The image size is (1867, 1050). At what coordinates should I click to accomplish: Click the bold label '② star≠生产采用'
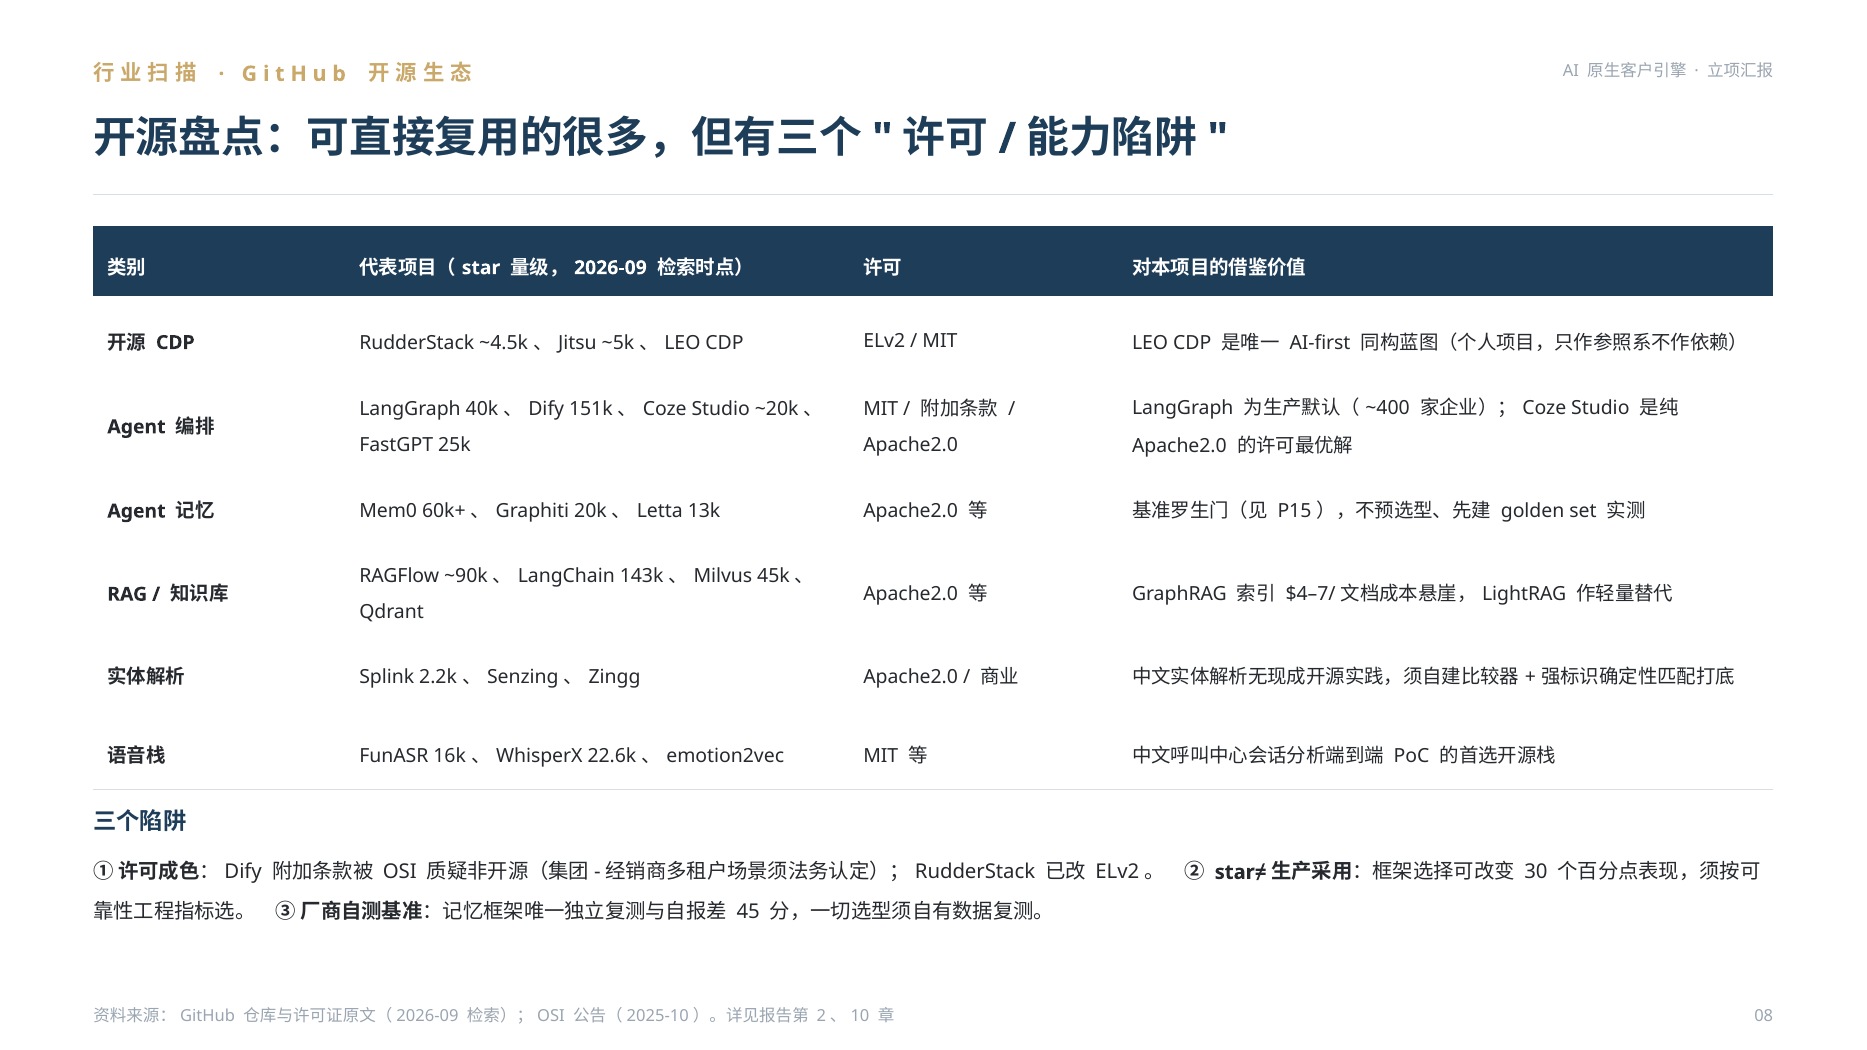point(1268,871)
